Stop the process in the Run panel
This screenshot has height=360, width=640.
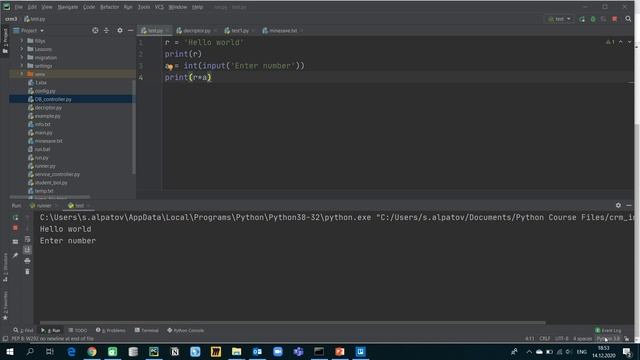tap(16, 228)
